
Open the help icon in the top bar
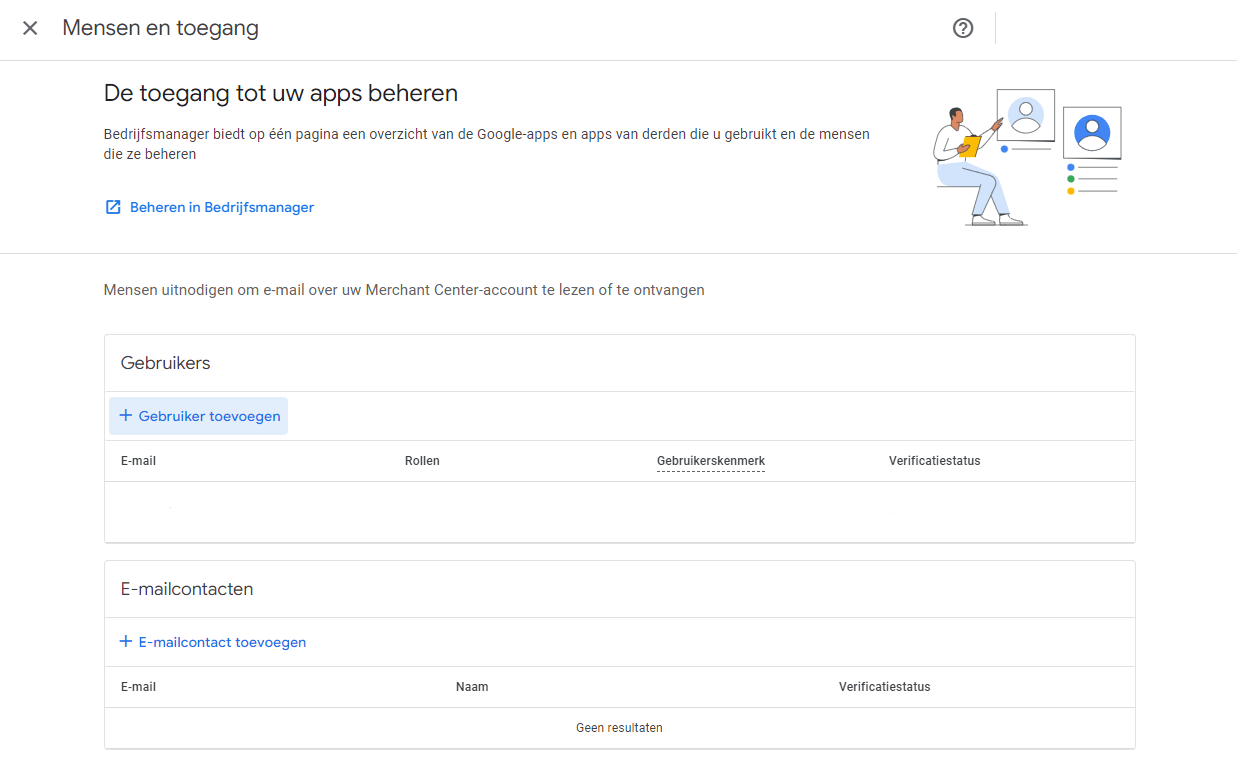[x=962, y=28]
